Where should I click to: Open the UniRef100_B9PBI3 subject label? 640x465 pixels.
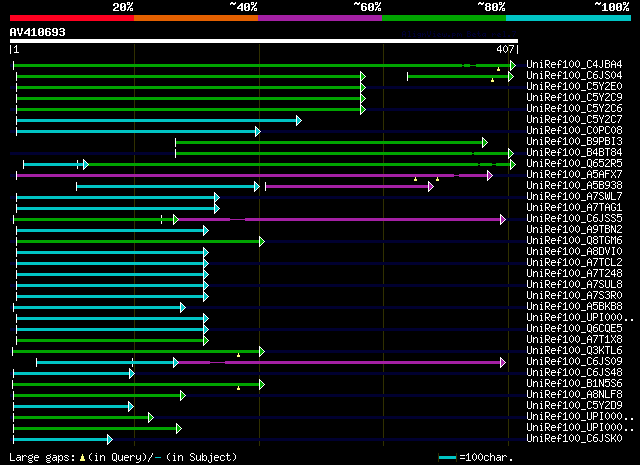(574, 142)
